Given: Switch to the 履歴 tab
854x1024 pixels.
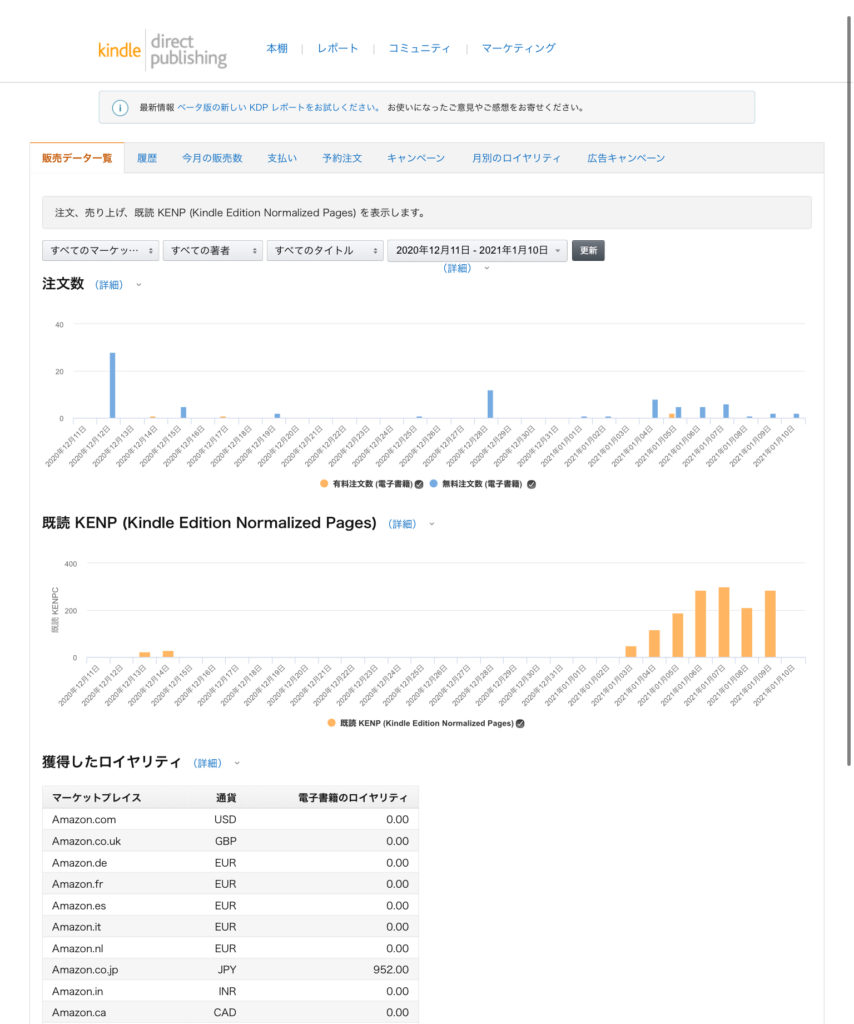Looking at the screenshot, I should (147, 158).
